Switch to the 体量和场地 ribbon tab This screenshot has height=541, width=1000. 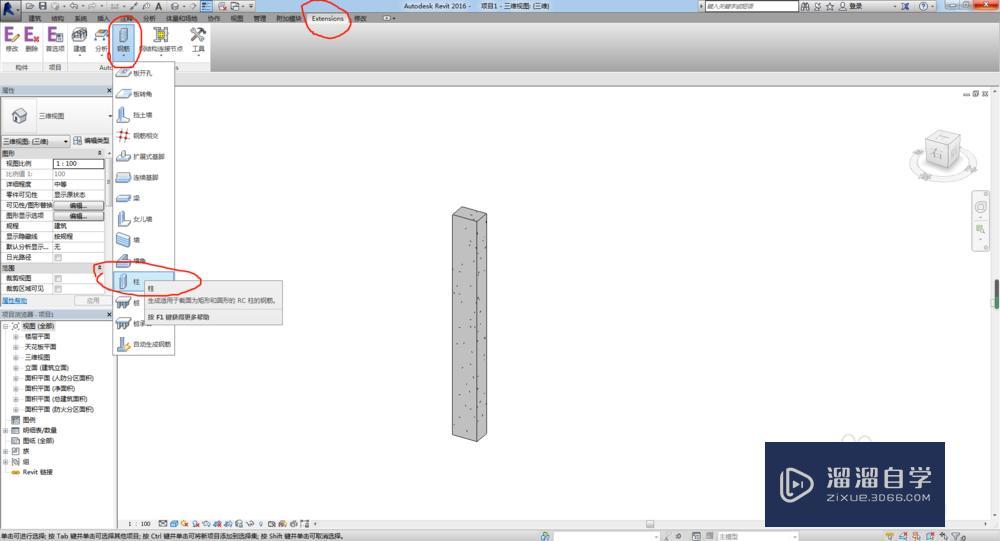[x=181, y=19]
